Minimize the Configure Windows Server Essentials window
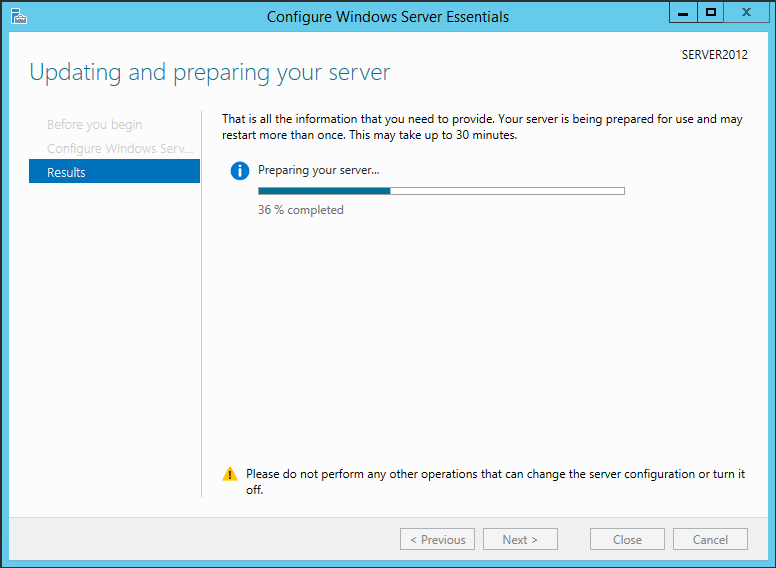The height and width of the screenshot is (568, 776). point(683,12)
